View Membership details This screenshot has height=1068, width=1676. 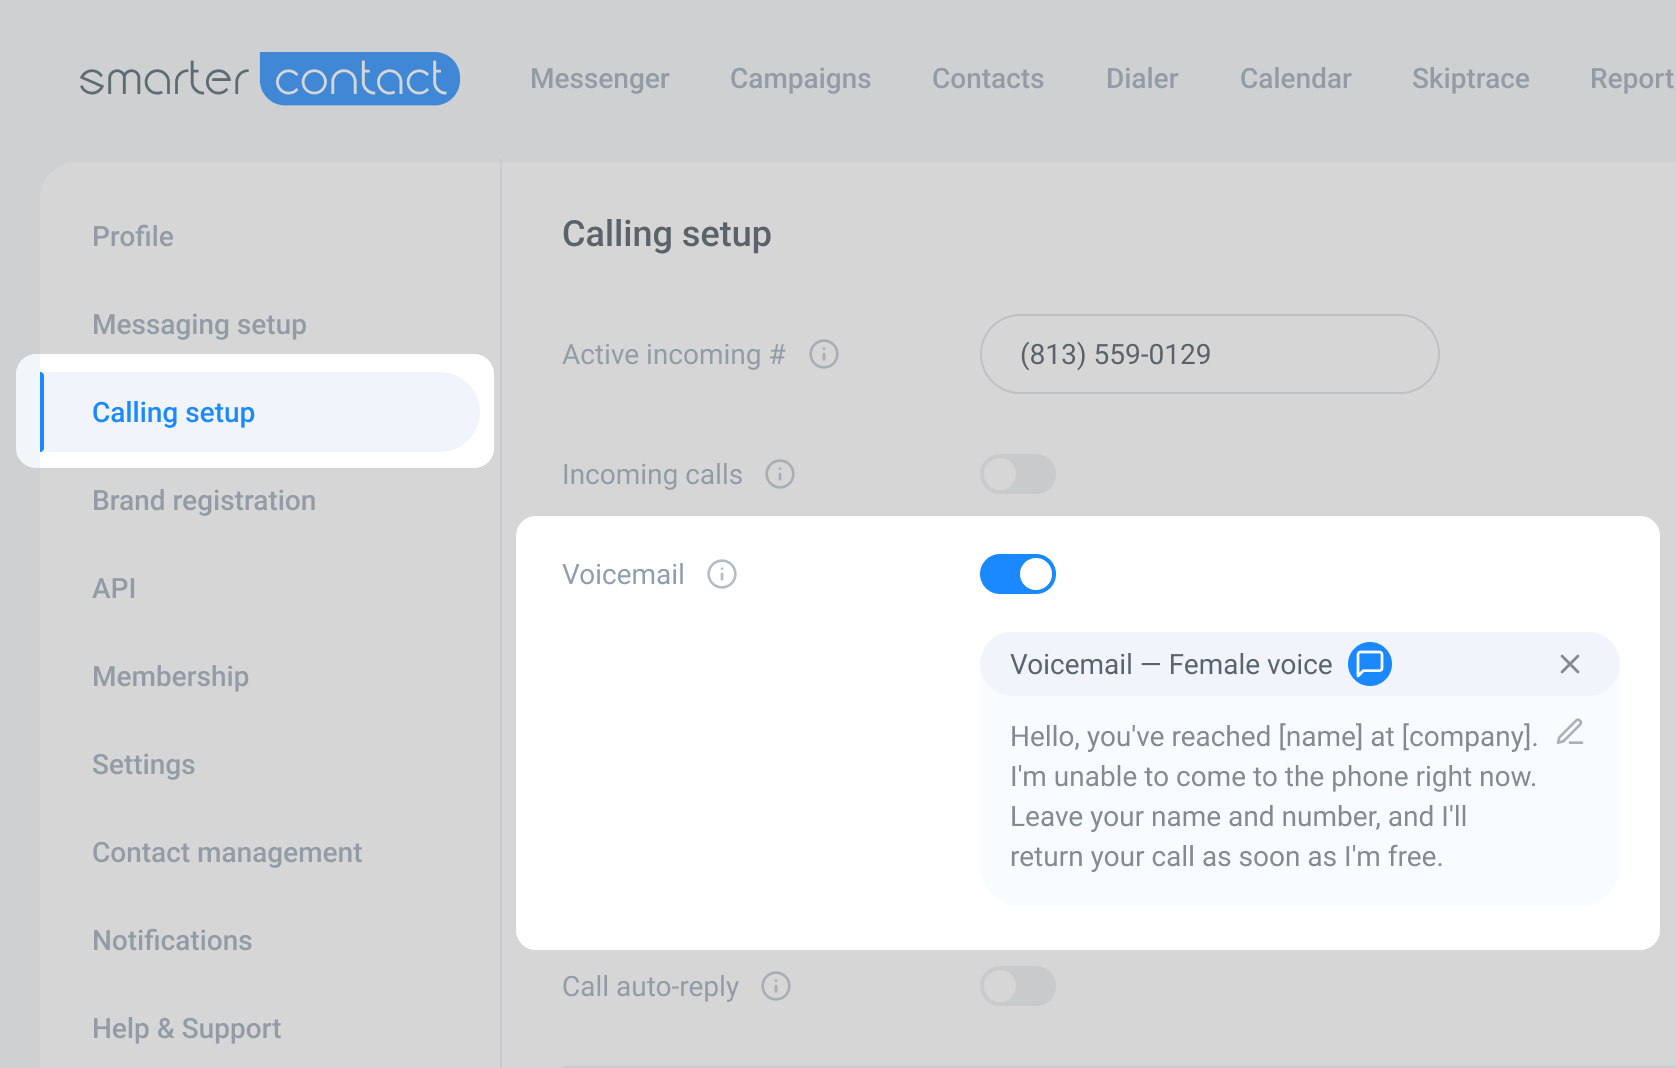pyautogui.click(x=170, y=676)
